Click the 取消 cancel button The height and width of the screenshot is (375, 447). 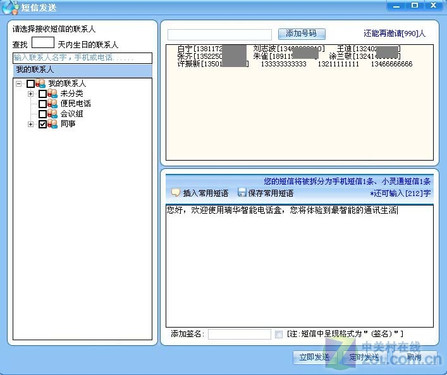(x=414, y=357)
